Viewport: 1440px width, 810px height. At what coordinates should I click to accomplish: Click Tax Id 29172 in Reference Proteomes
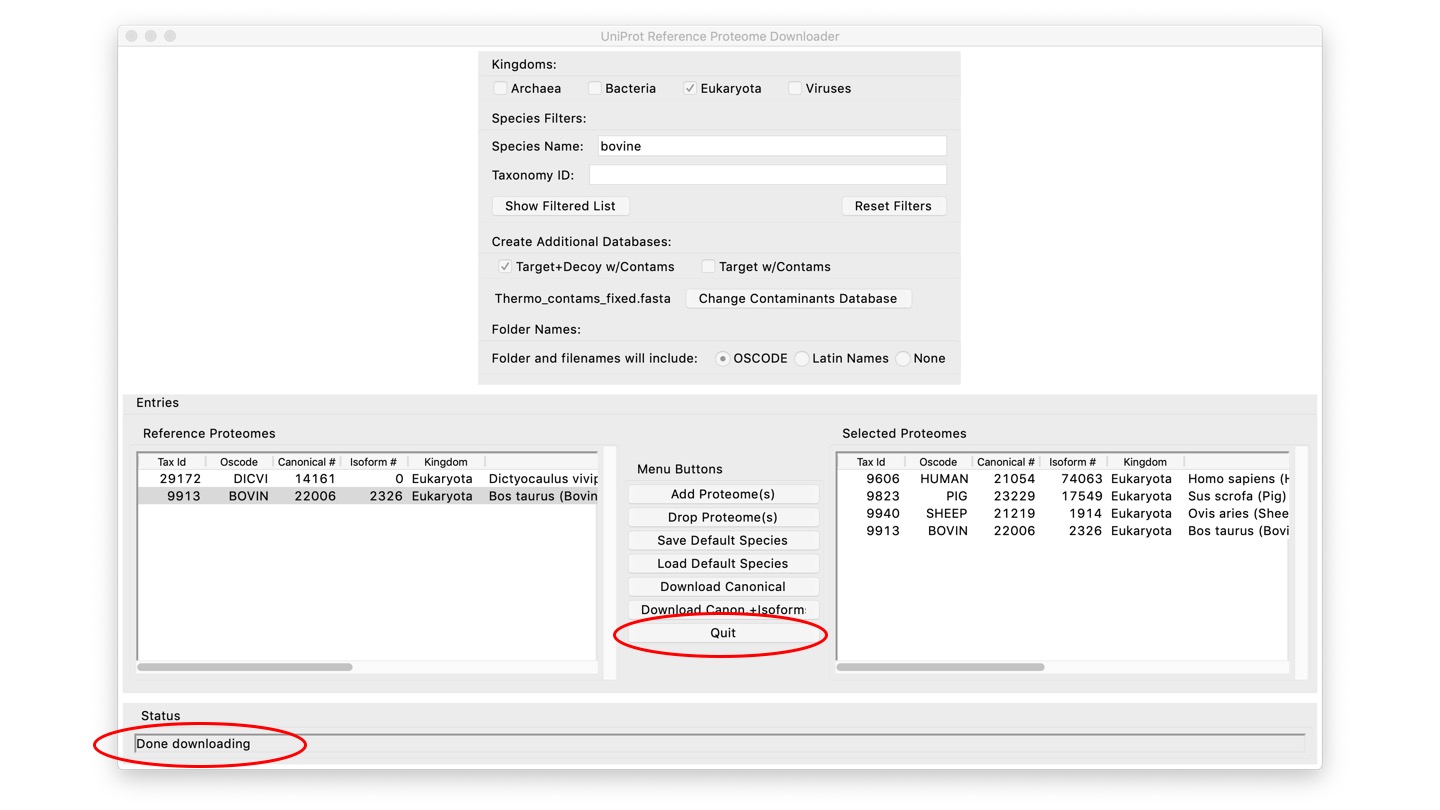pos(180,479)
